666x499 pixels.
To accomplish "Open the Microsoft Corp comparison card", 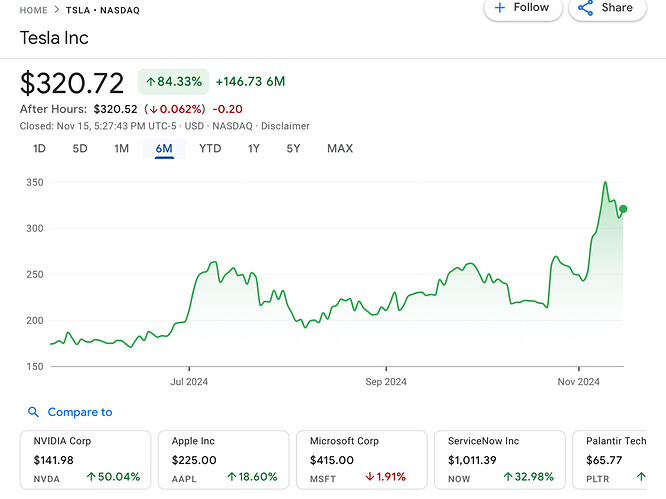I will [361, 460].
